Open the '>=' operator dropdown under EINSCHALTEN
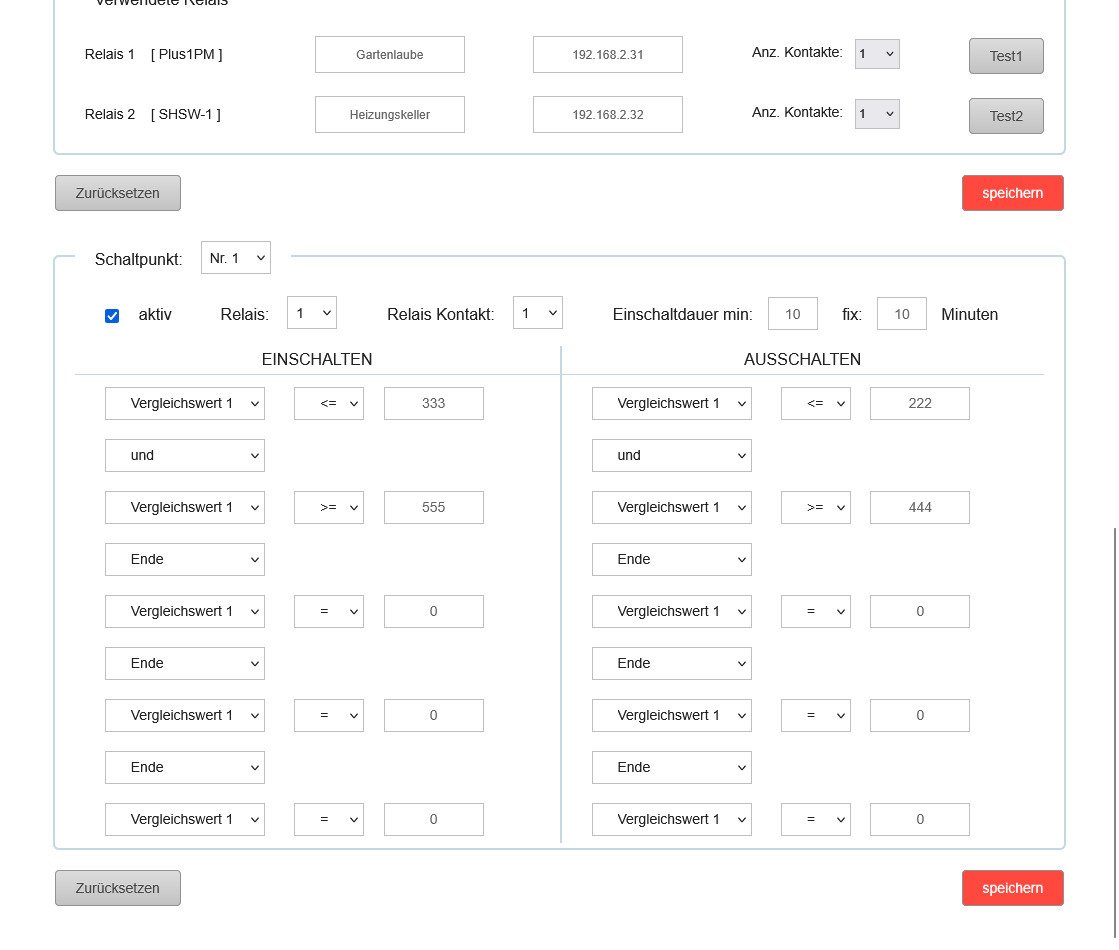 tap(328, 507)
